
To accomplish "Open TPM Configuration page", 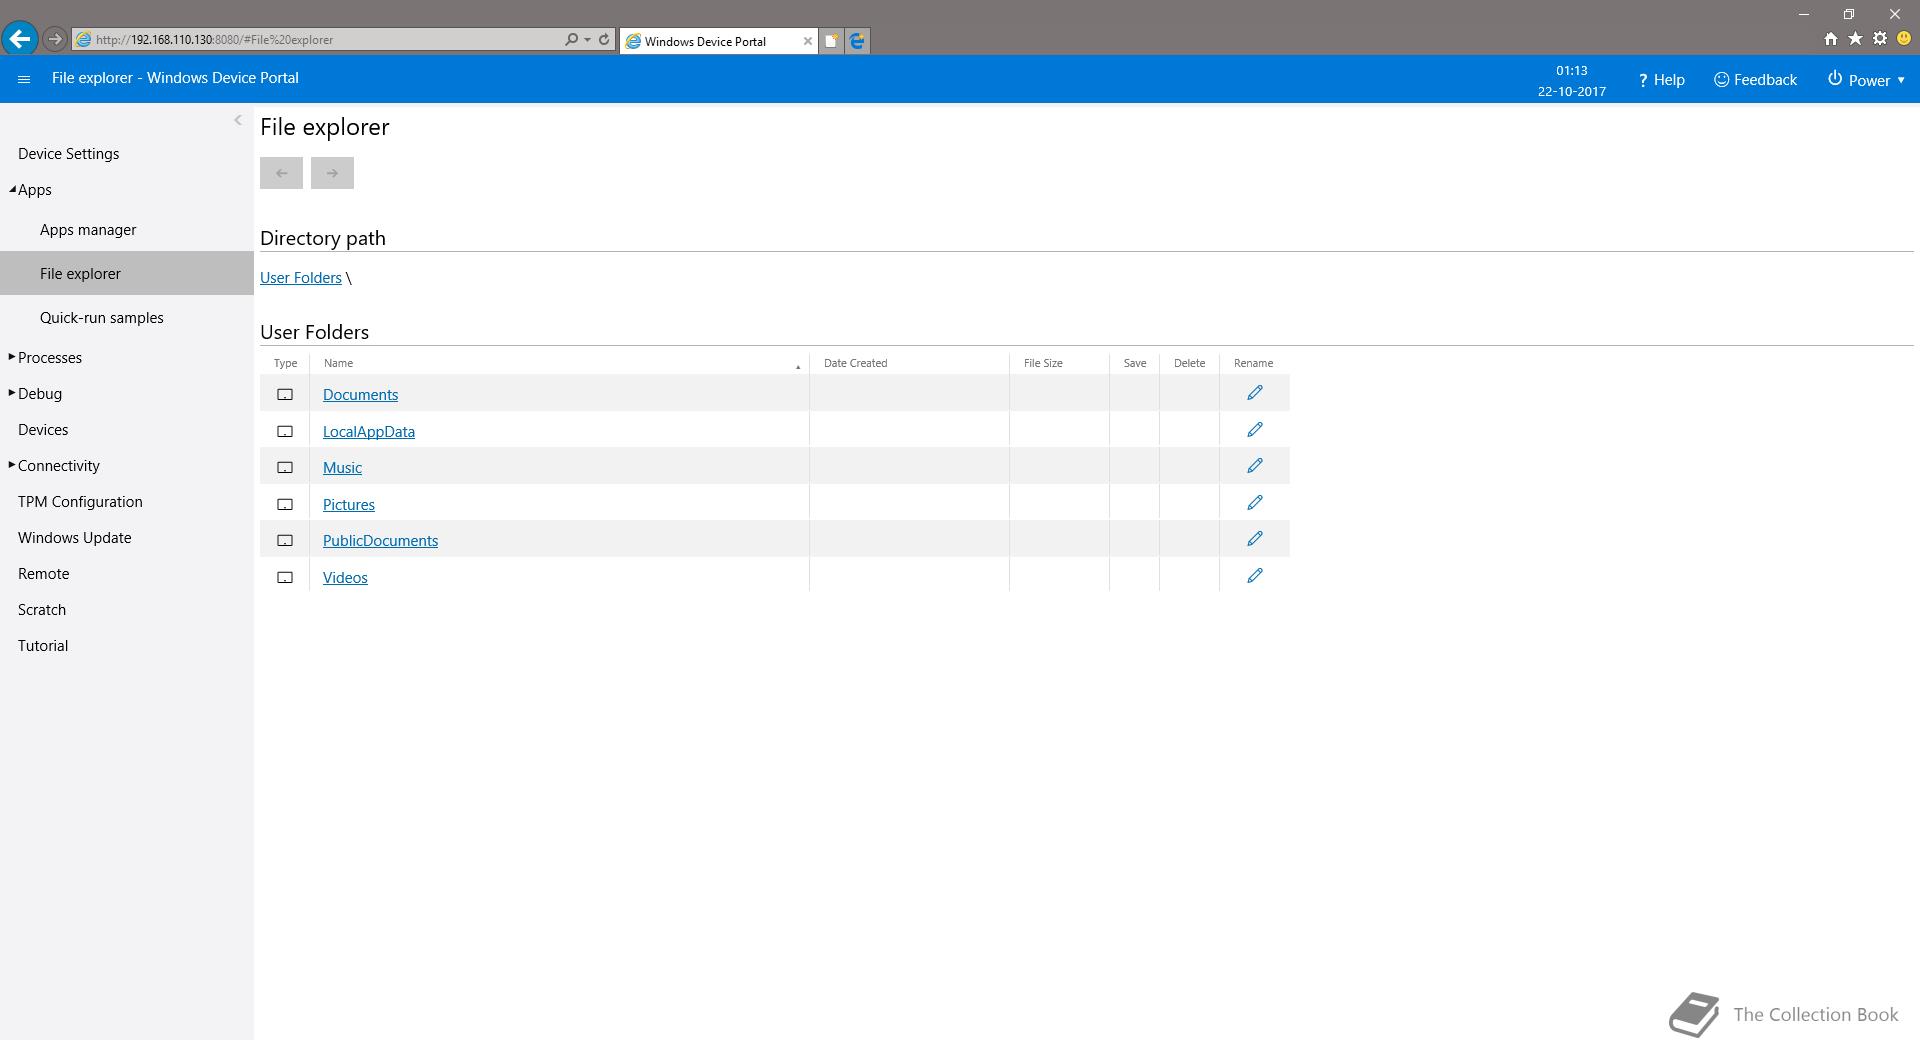I will pyautogui.click(x=80, y=502).
